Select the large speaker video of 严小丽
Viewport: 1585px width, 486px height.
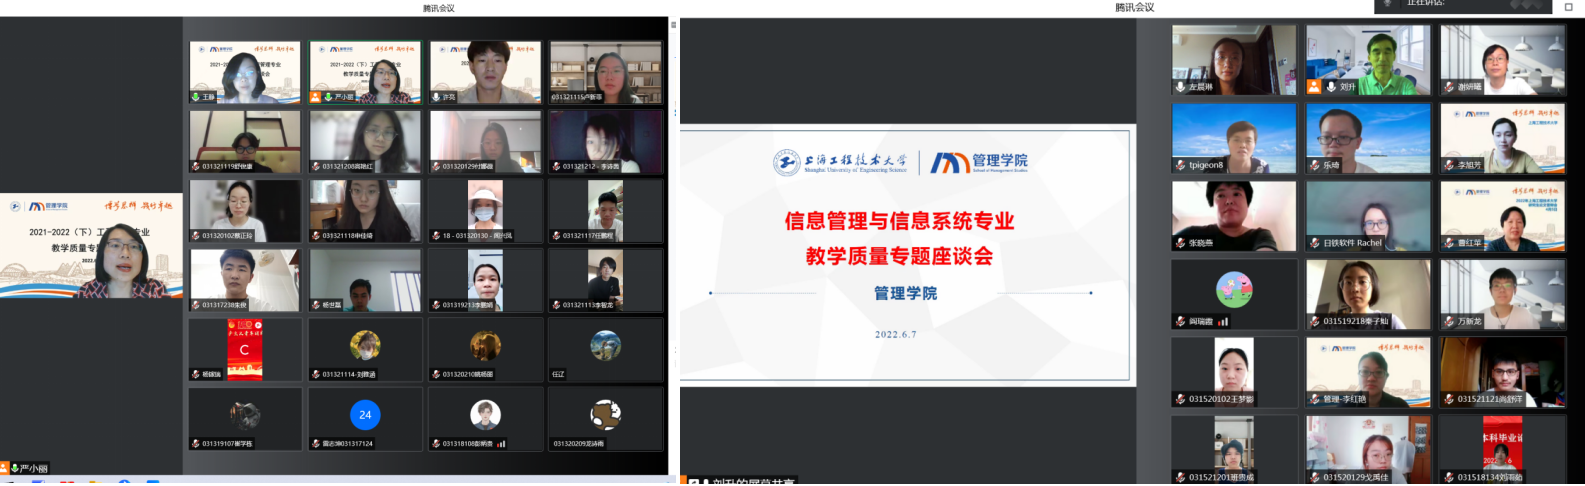click(91, 245)
